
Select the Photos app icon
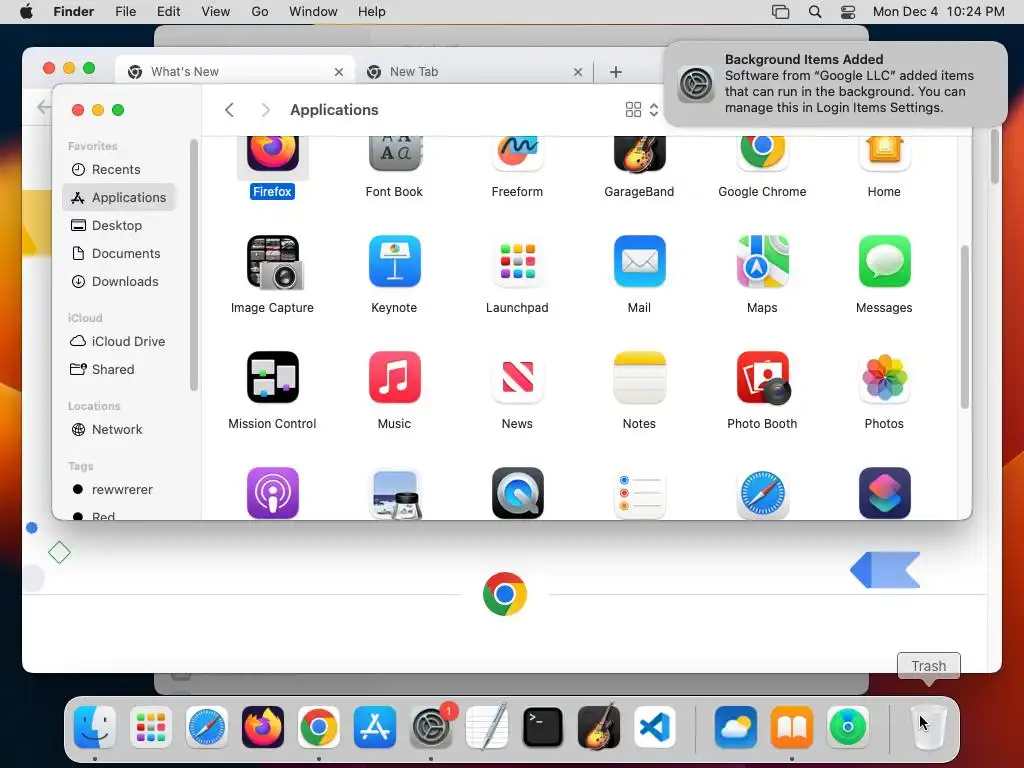884,377
